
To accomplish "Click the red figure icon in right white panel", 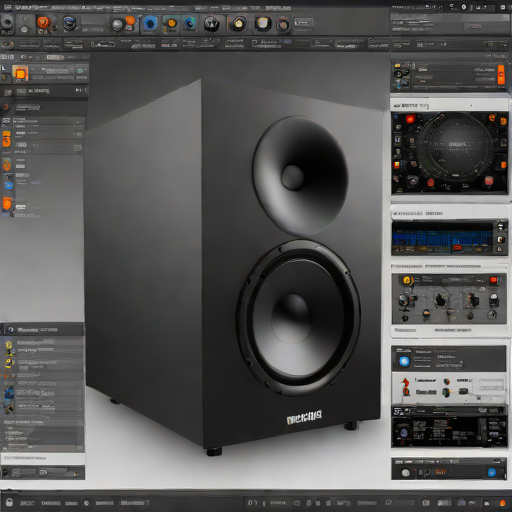I will [x=406, y=387].
